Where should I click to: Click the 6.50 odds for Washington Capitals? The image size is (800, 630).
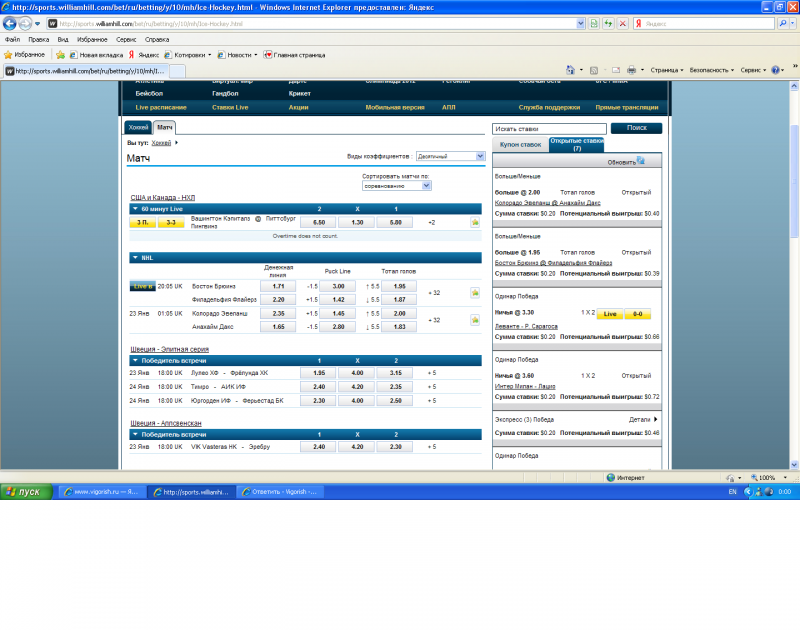pyautogui.click(x=319, y=222)
